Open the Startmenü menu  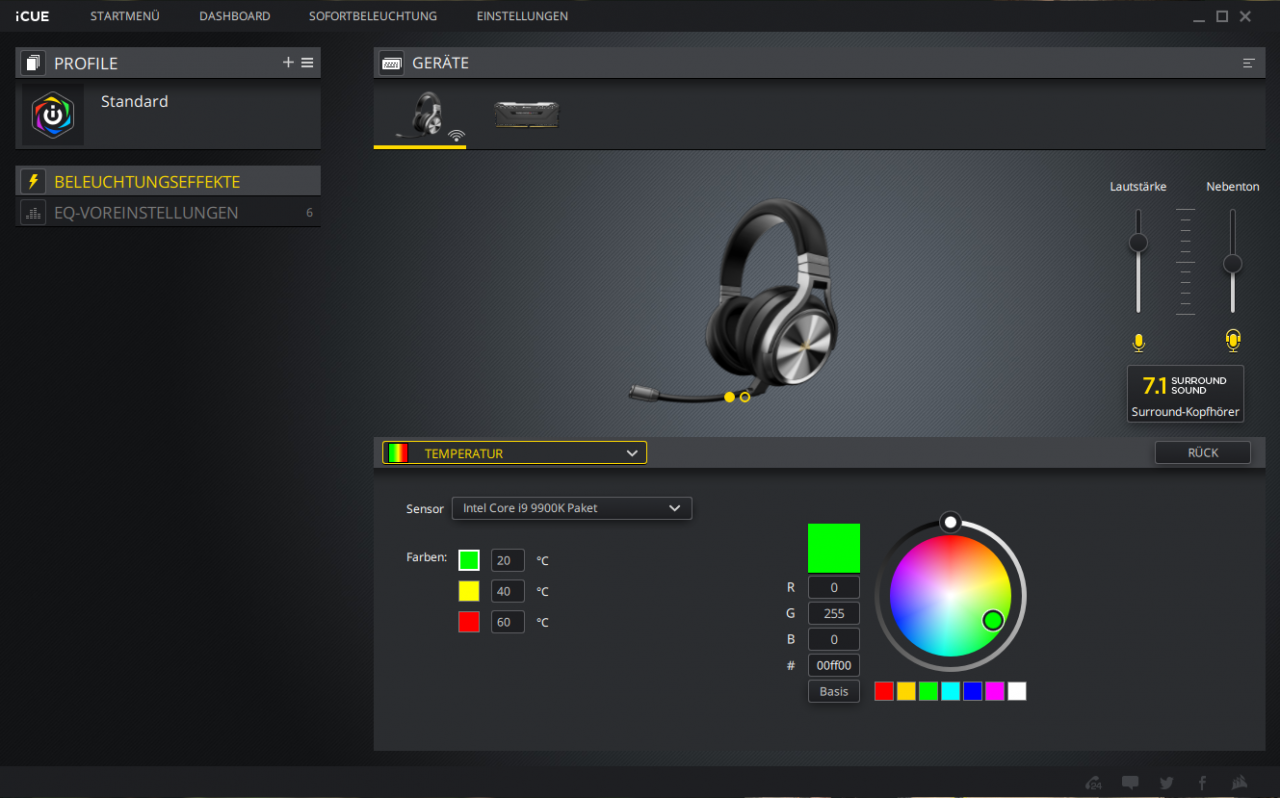point(125,16)
